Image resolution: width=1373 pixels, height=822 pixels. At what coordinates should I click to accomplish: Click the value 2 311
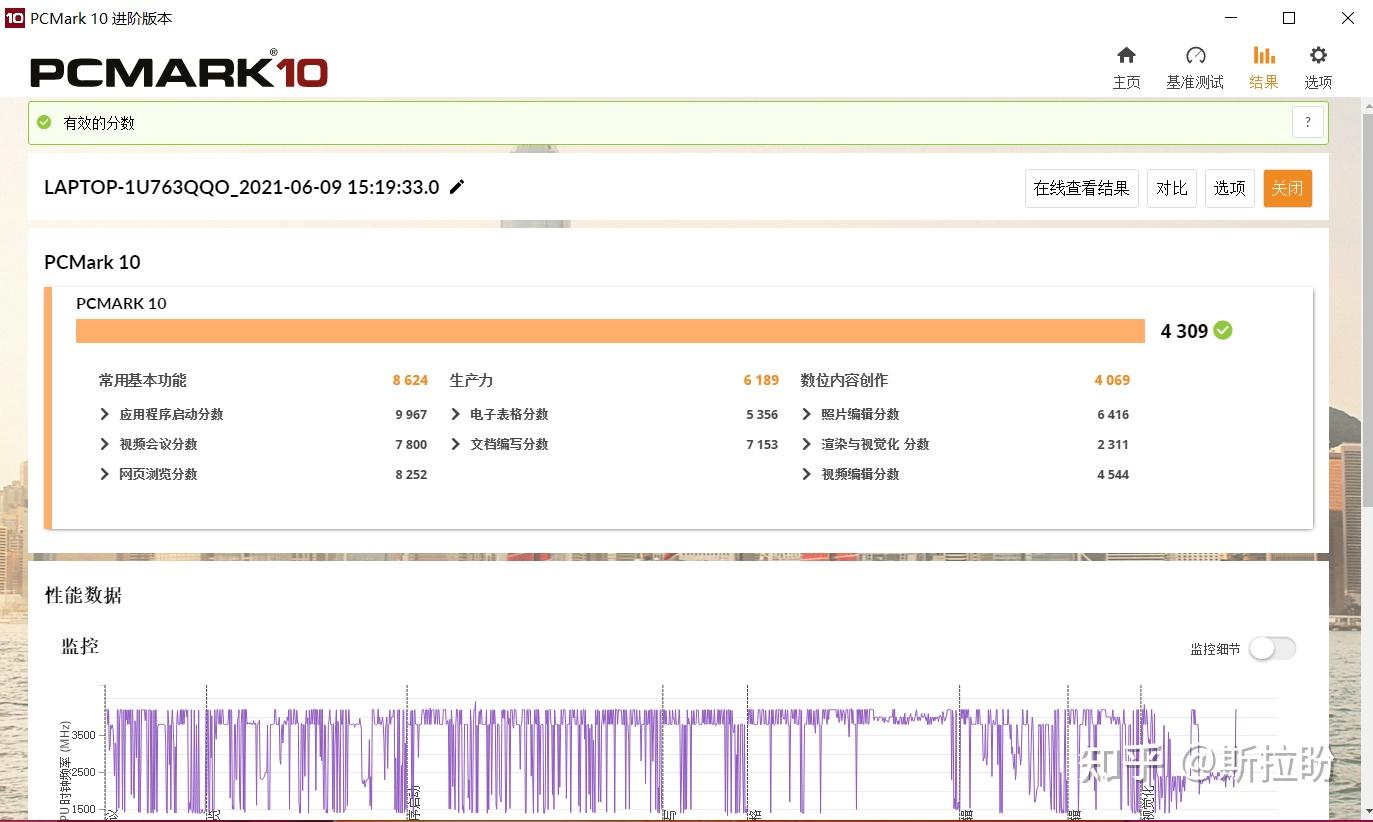click(1113, 444)
